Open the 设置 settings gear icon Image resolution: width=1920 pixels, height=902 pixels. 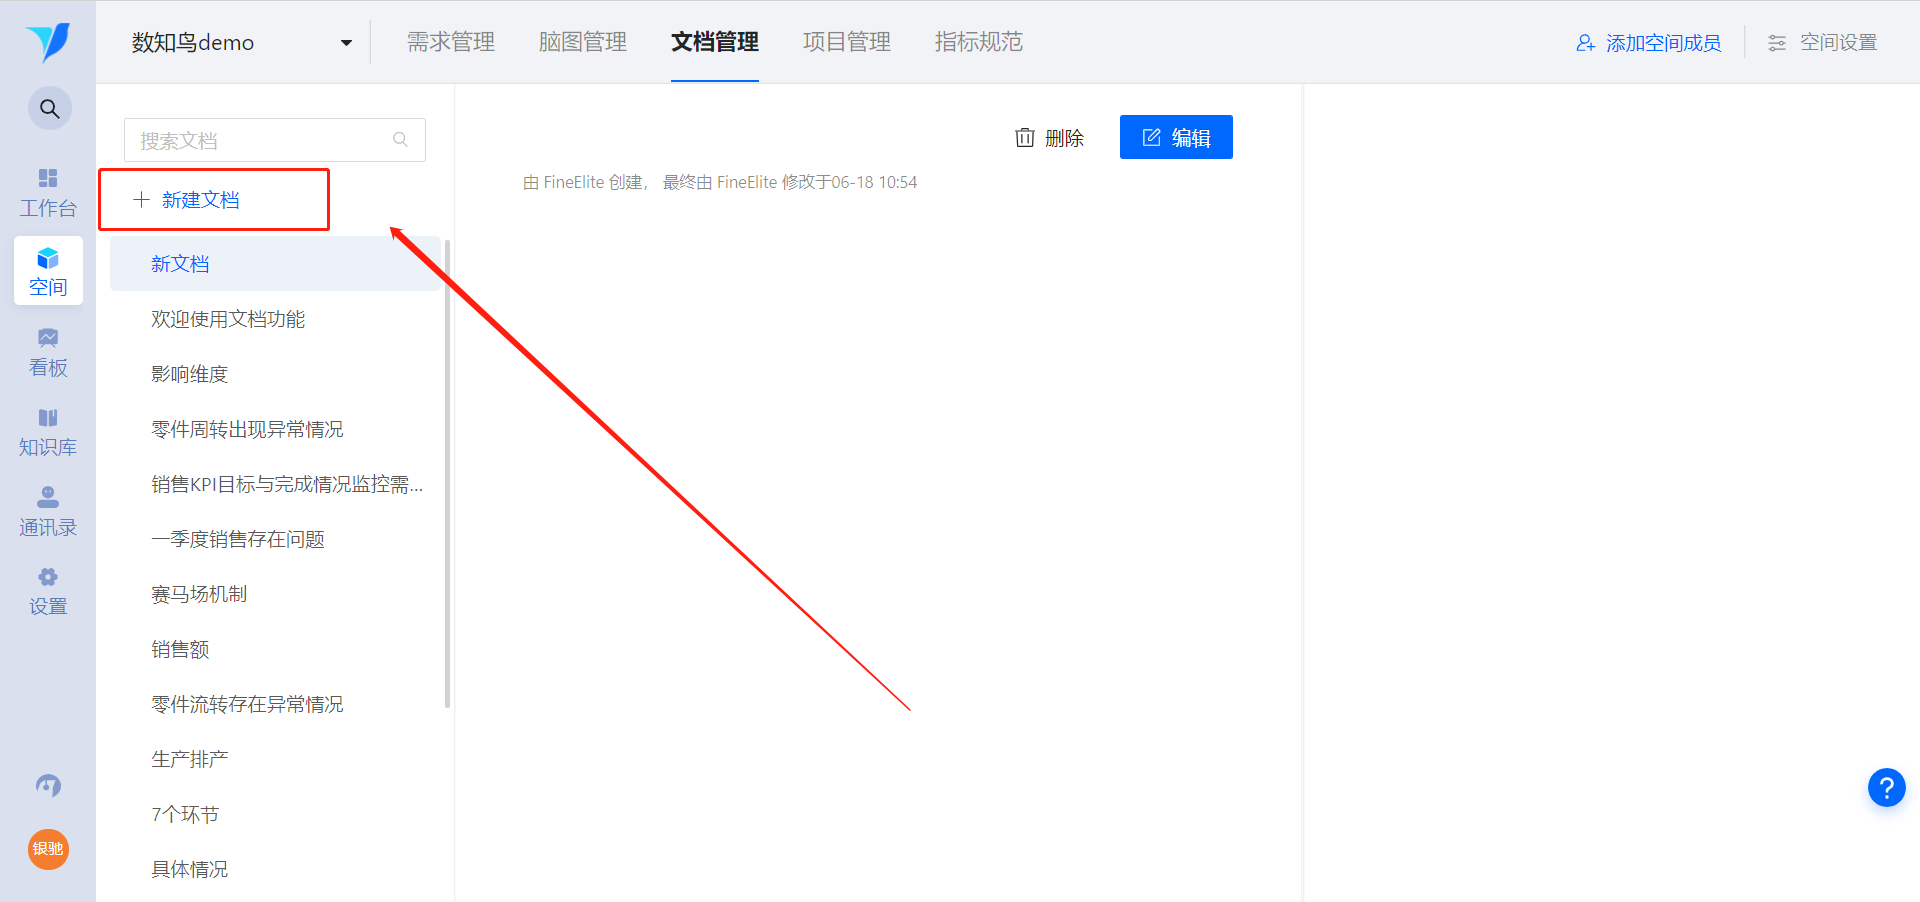[x=48, y=591]
